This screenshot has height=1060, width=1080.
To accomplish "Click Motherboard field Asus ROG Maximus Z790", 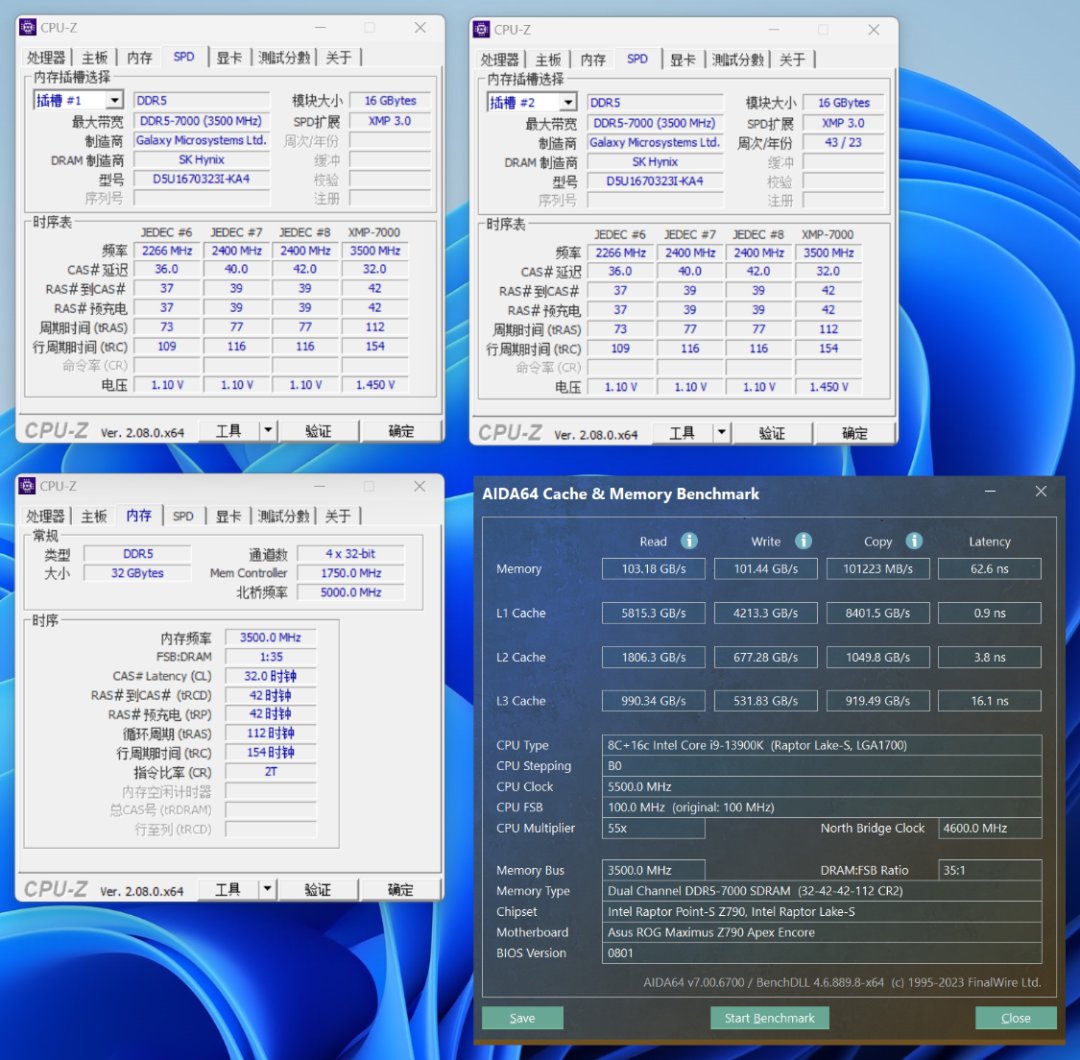I will coord(822,932).
